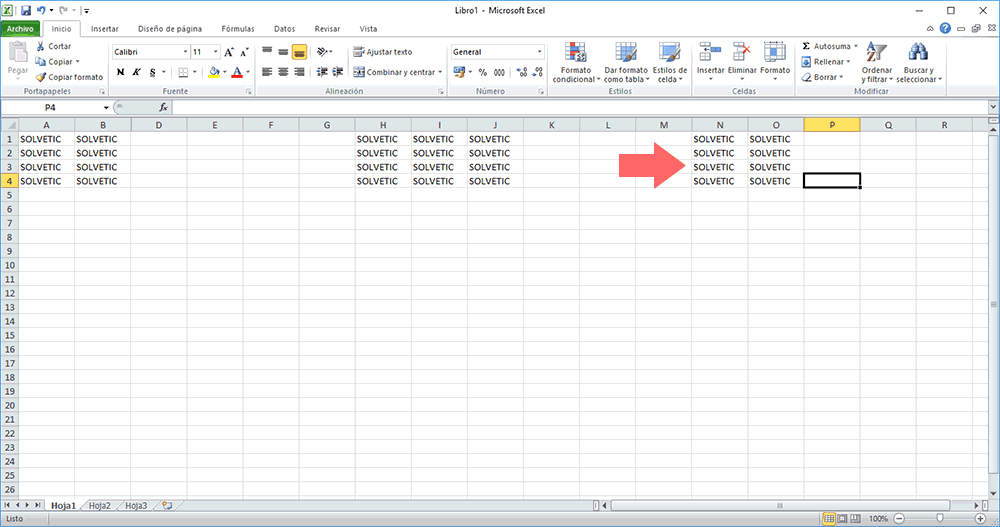The image size is (1000, 527).
Task: Click the Eliminar cells icon
Action: tap(742, 53)
